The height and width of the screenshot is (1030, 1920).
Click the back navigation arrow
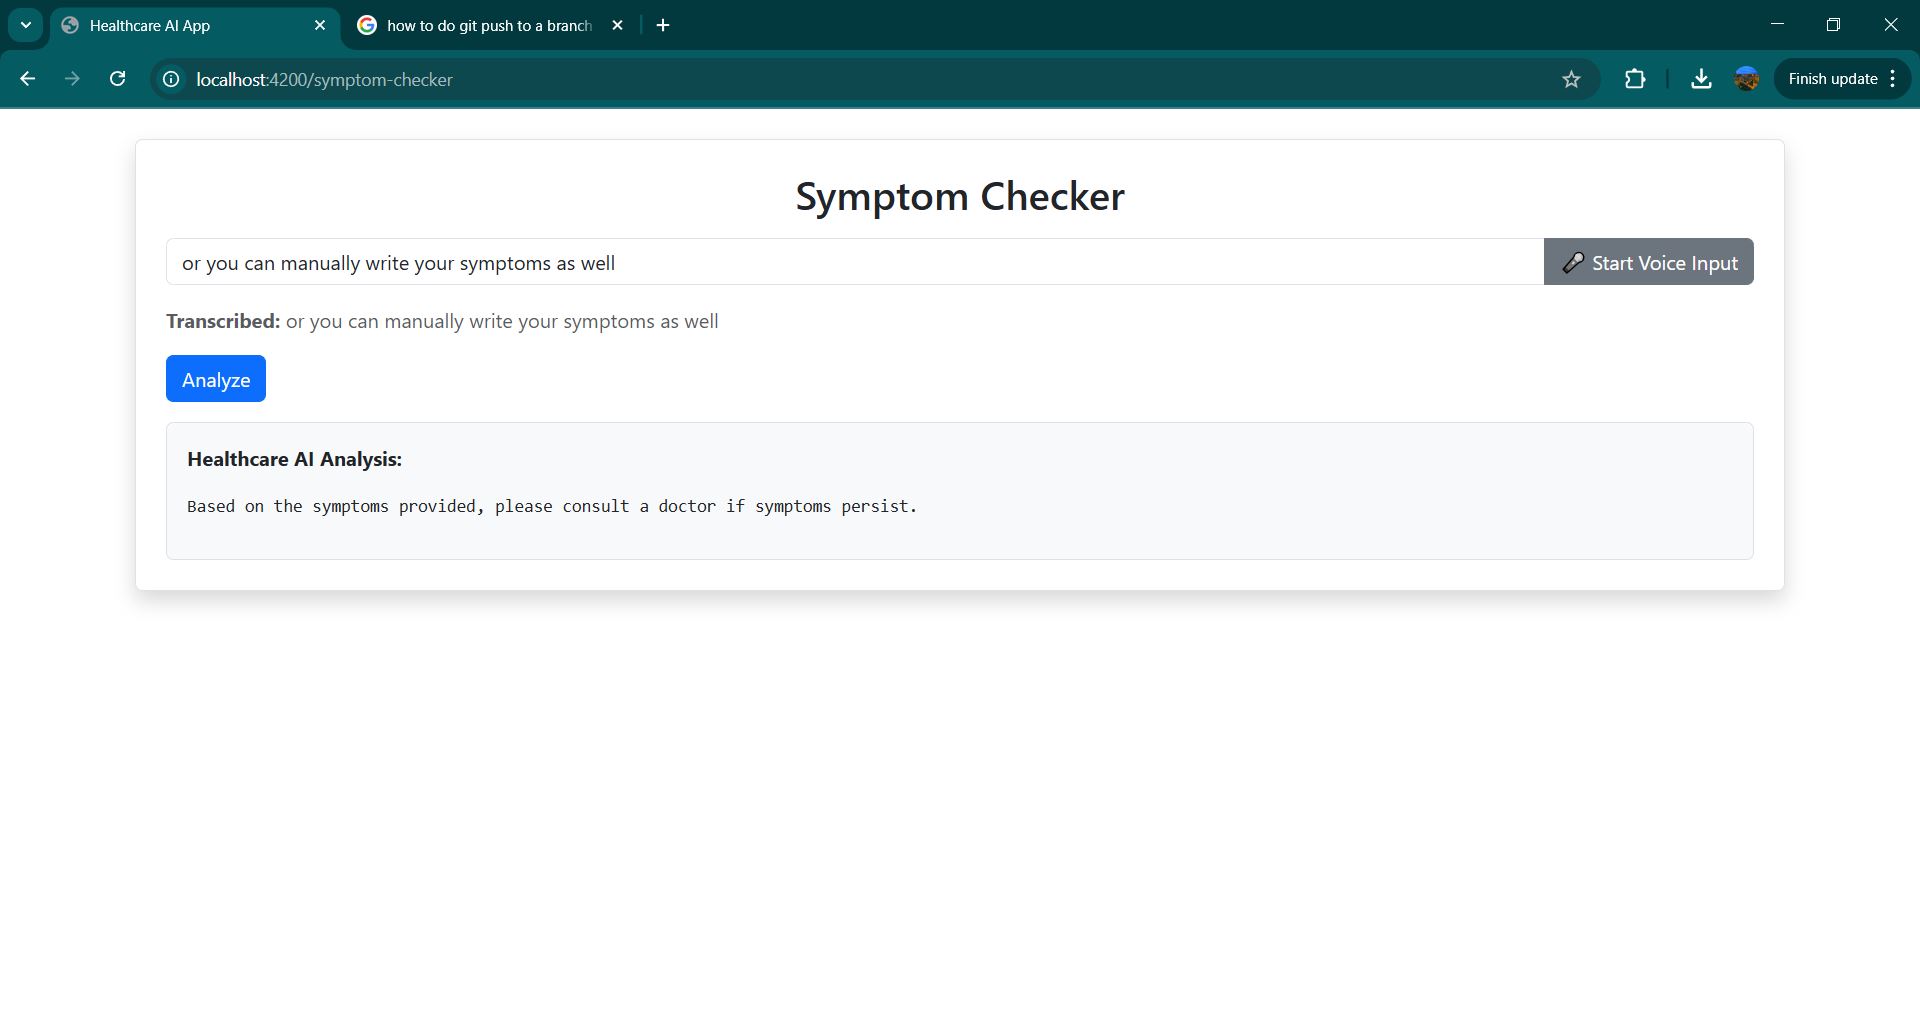27,79
